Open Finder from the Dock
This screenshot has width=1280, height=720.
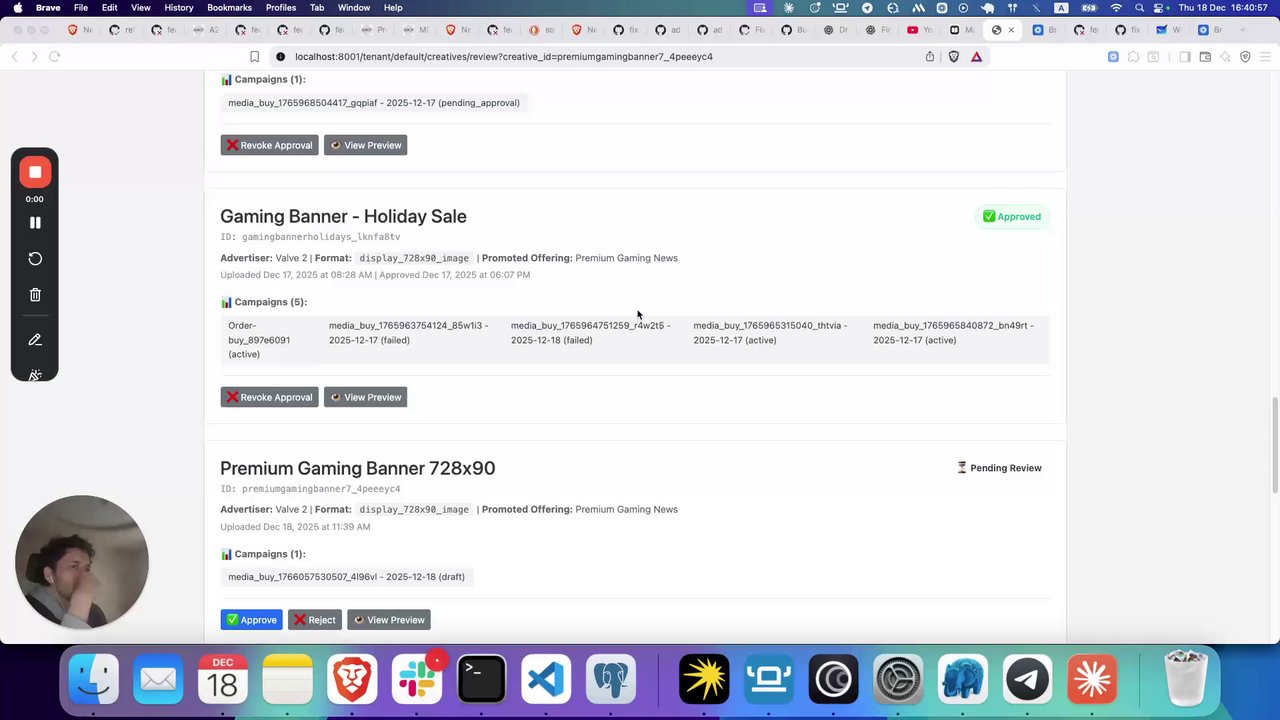point(94,681)
